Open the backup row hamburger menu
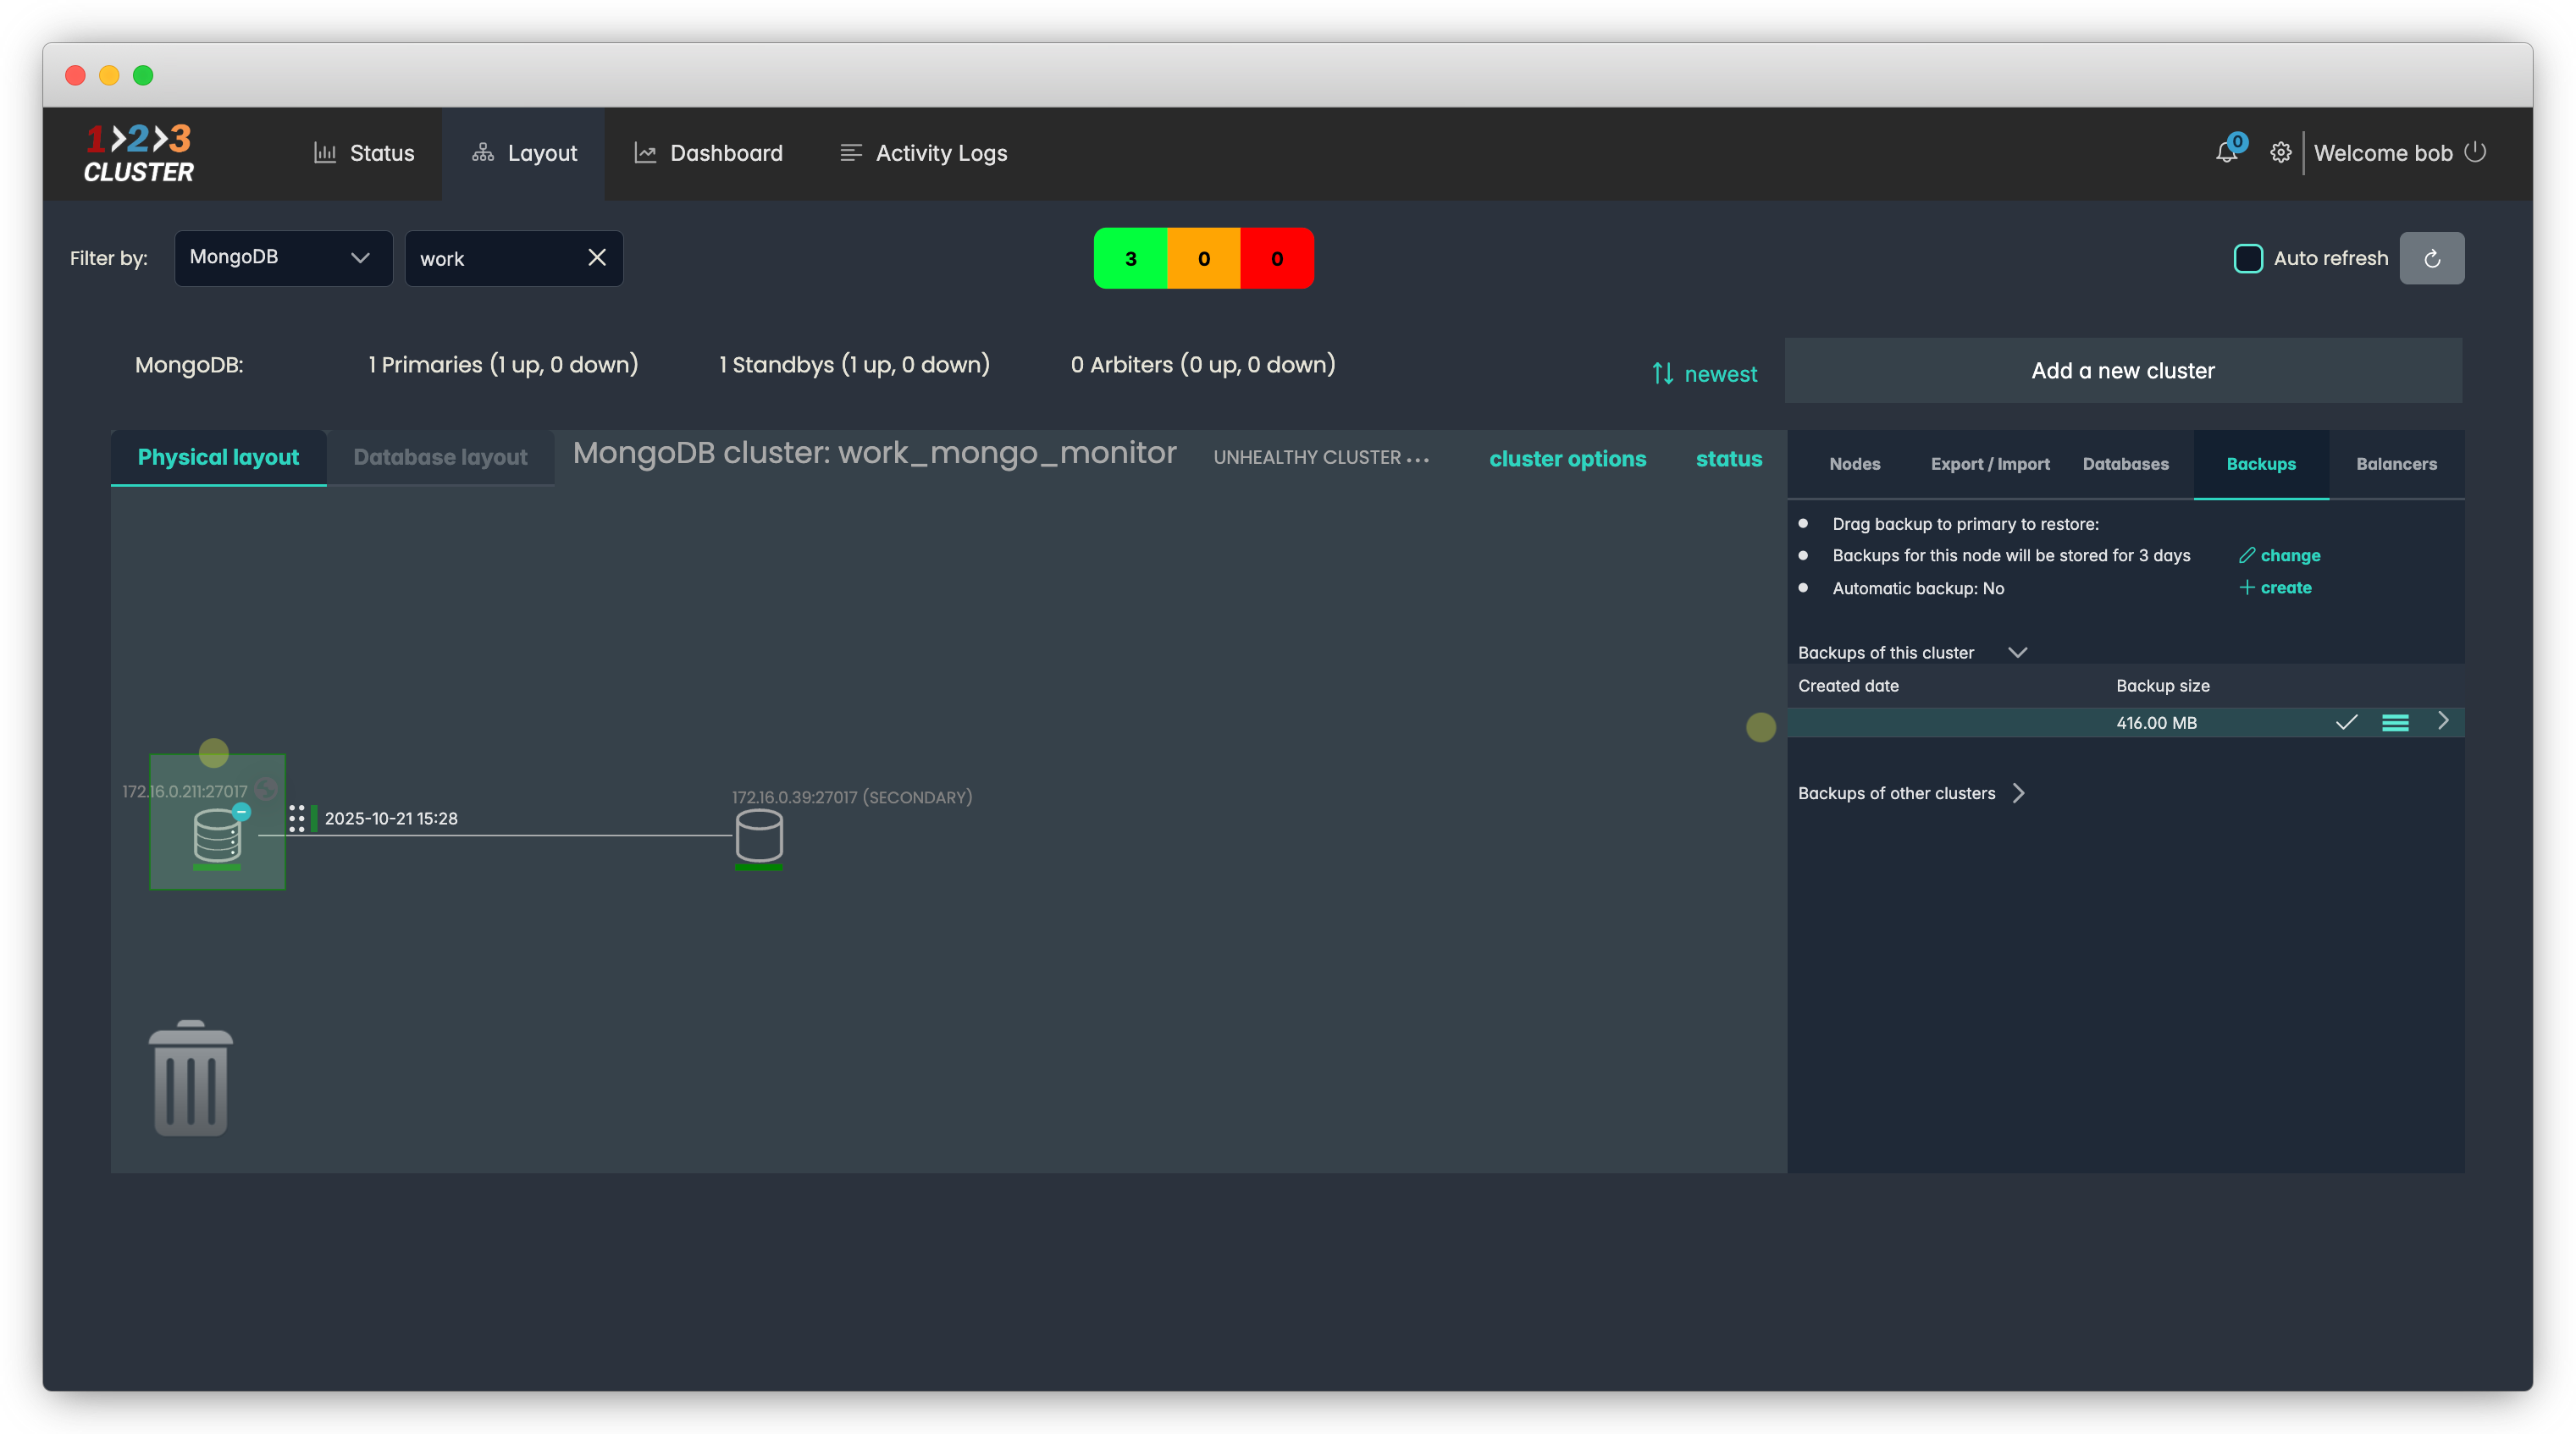Viewport: 2576px width, 1434px height. pyautogui.click(x=2395, y=723)
